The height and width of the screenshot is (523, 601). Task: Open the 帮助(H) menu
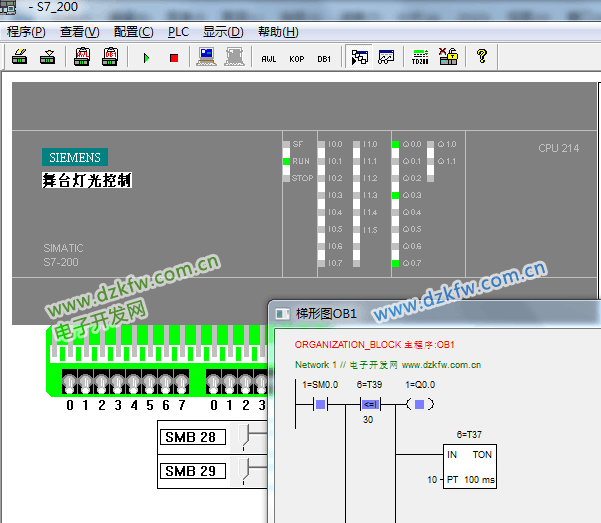[278, 32]
